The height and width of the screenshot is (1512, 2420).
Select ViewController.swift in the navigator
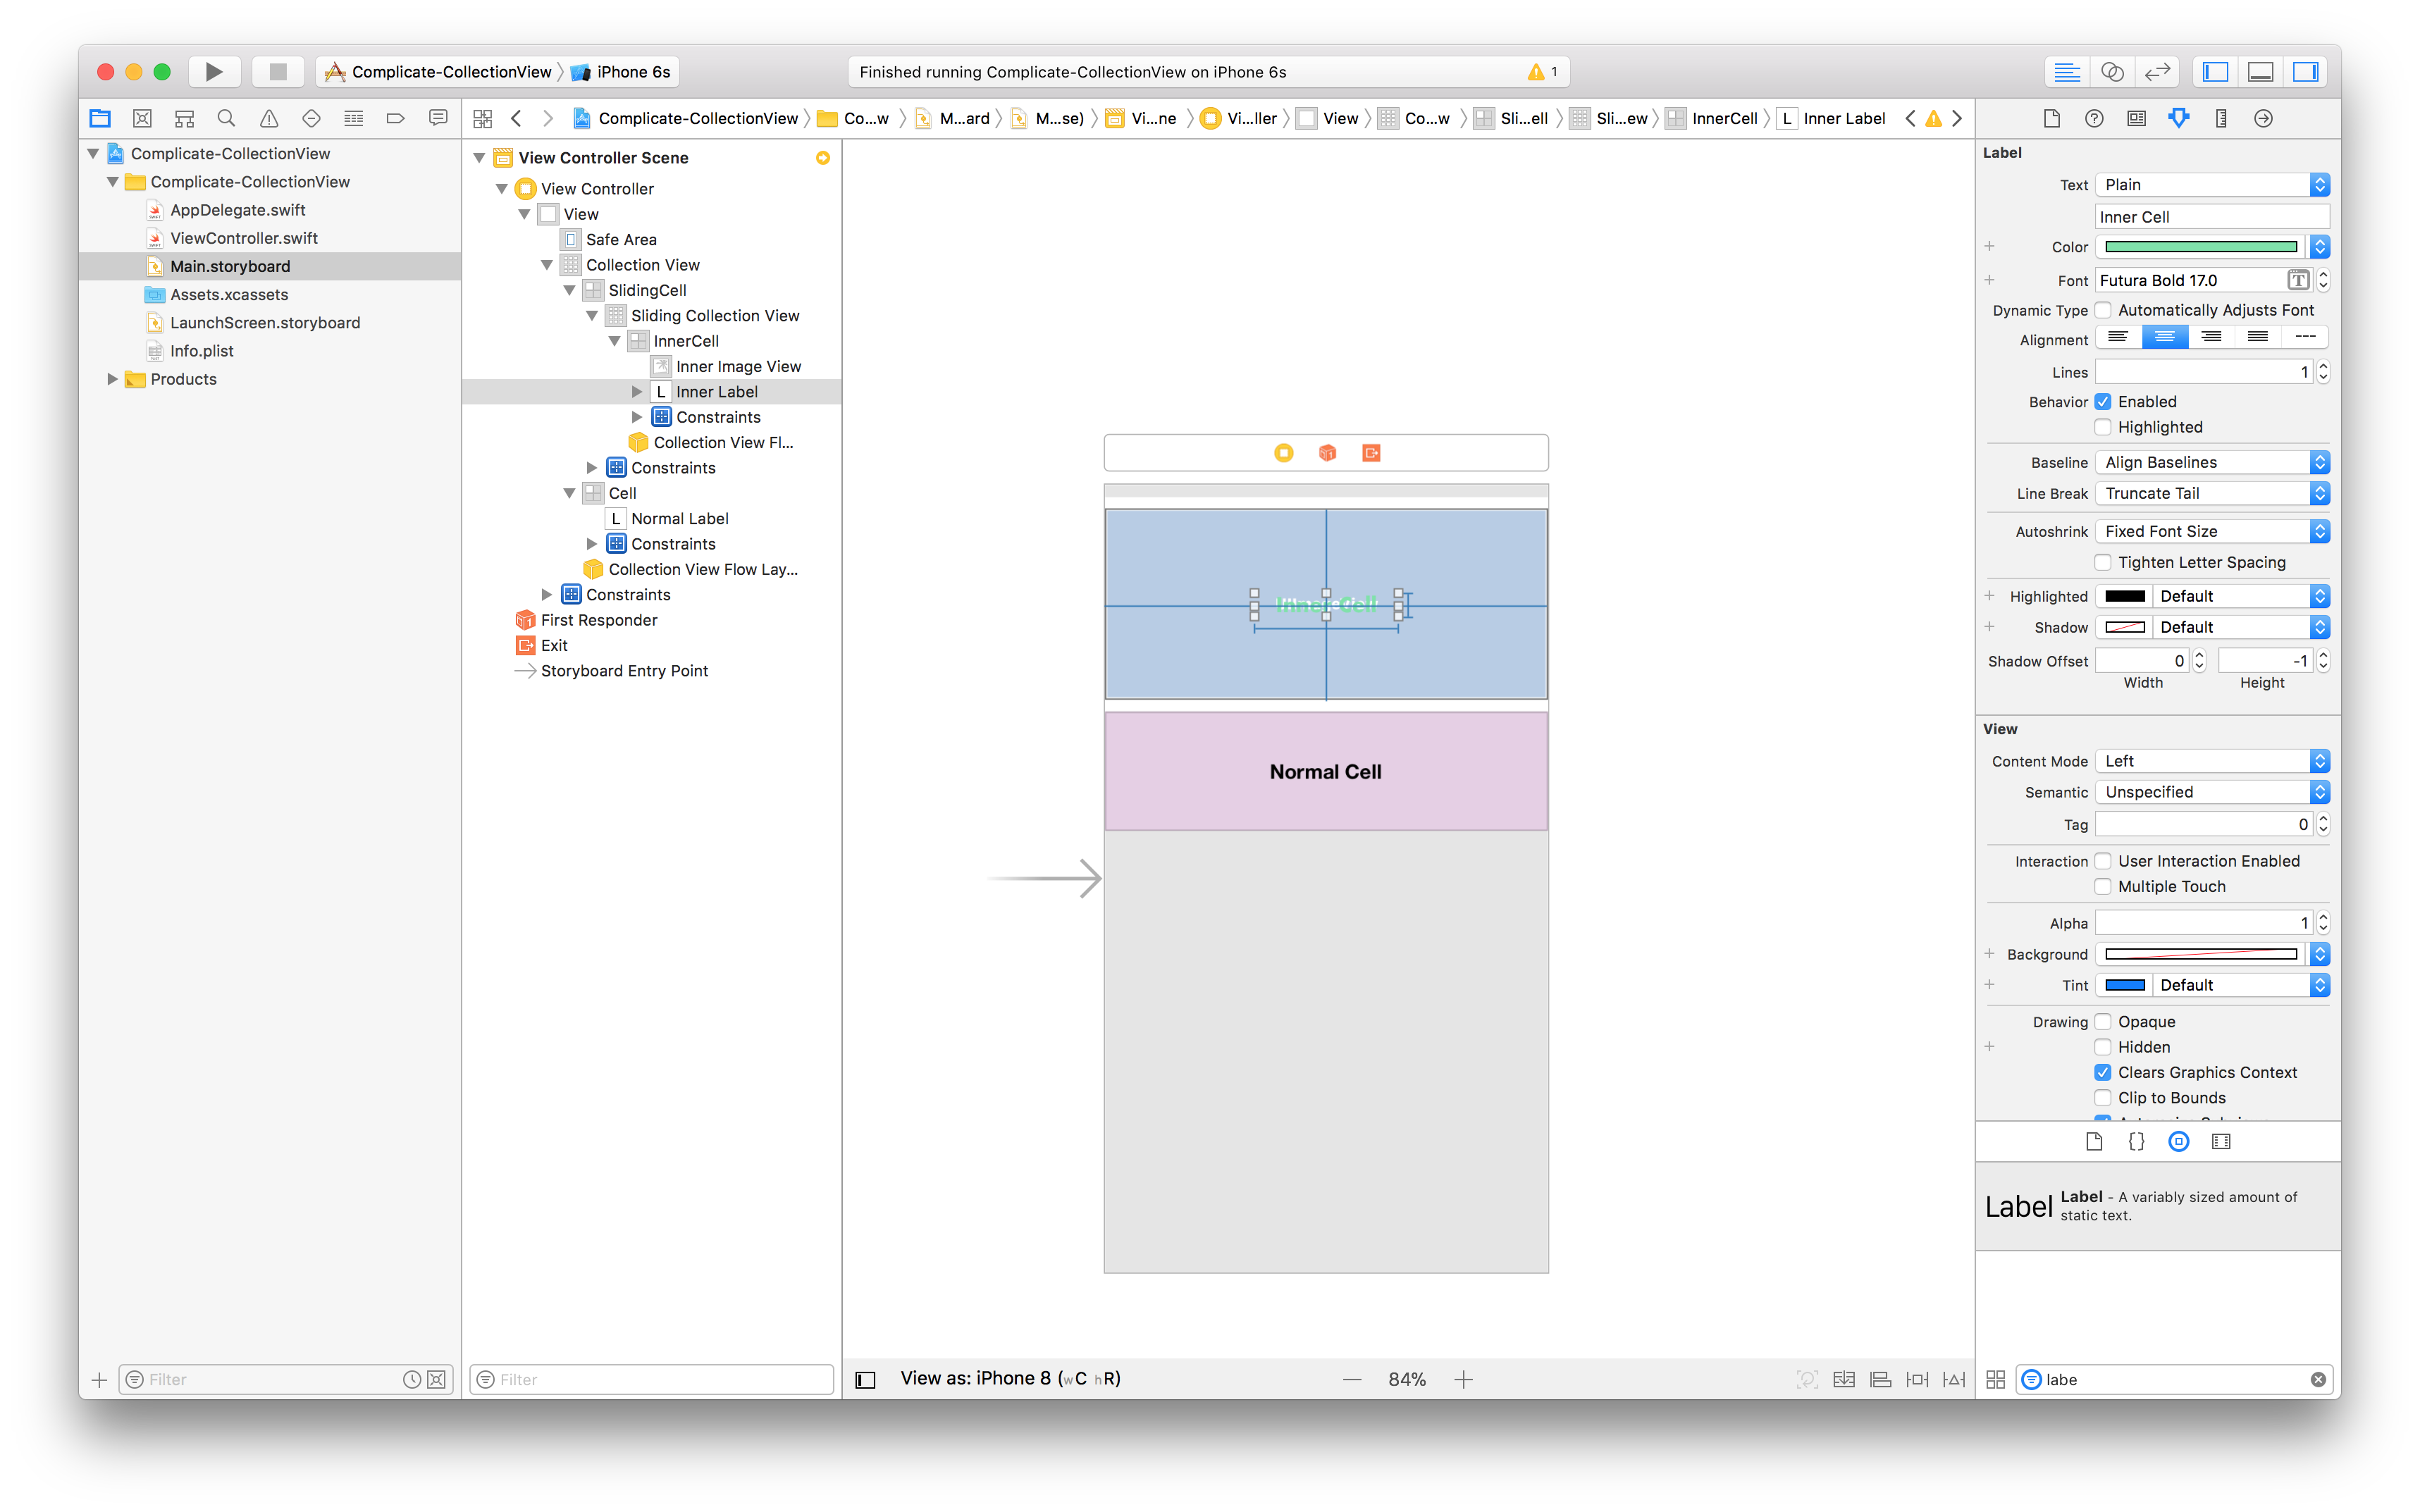click(x=243, y=238)
